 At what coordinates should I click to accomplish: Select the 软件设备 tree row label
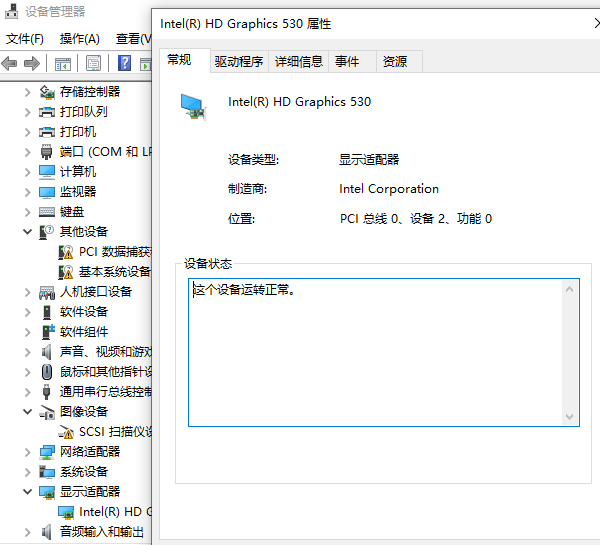[x=84, y=312]
